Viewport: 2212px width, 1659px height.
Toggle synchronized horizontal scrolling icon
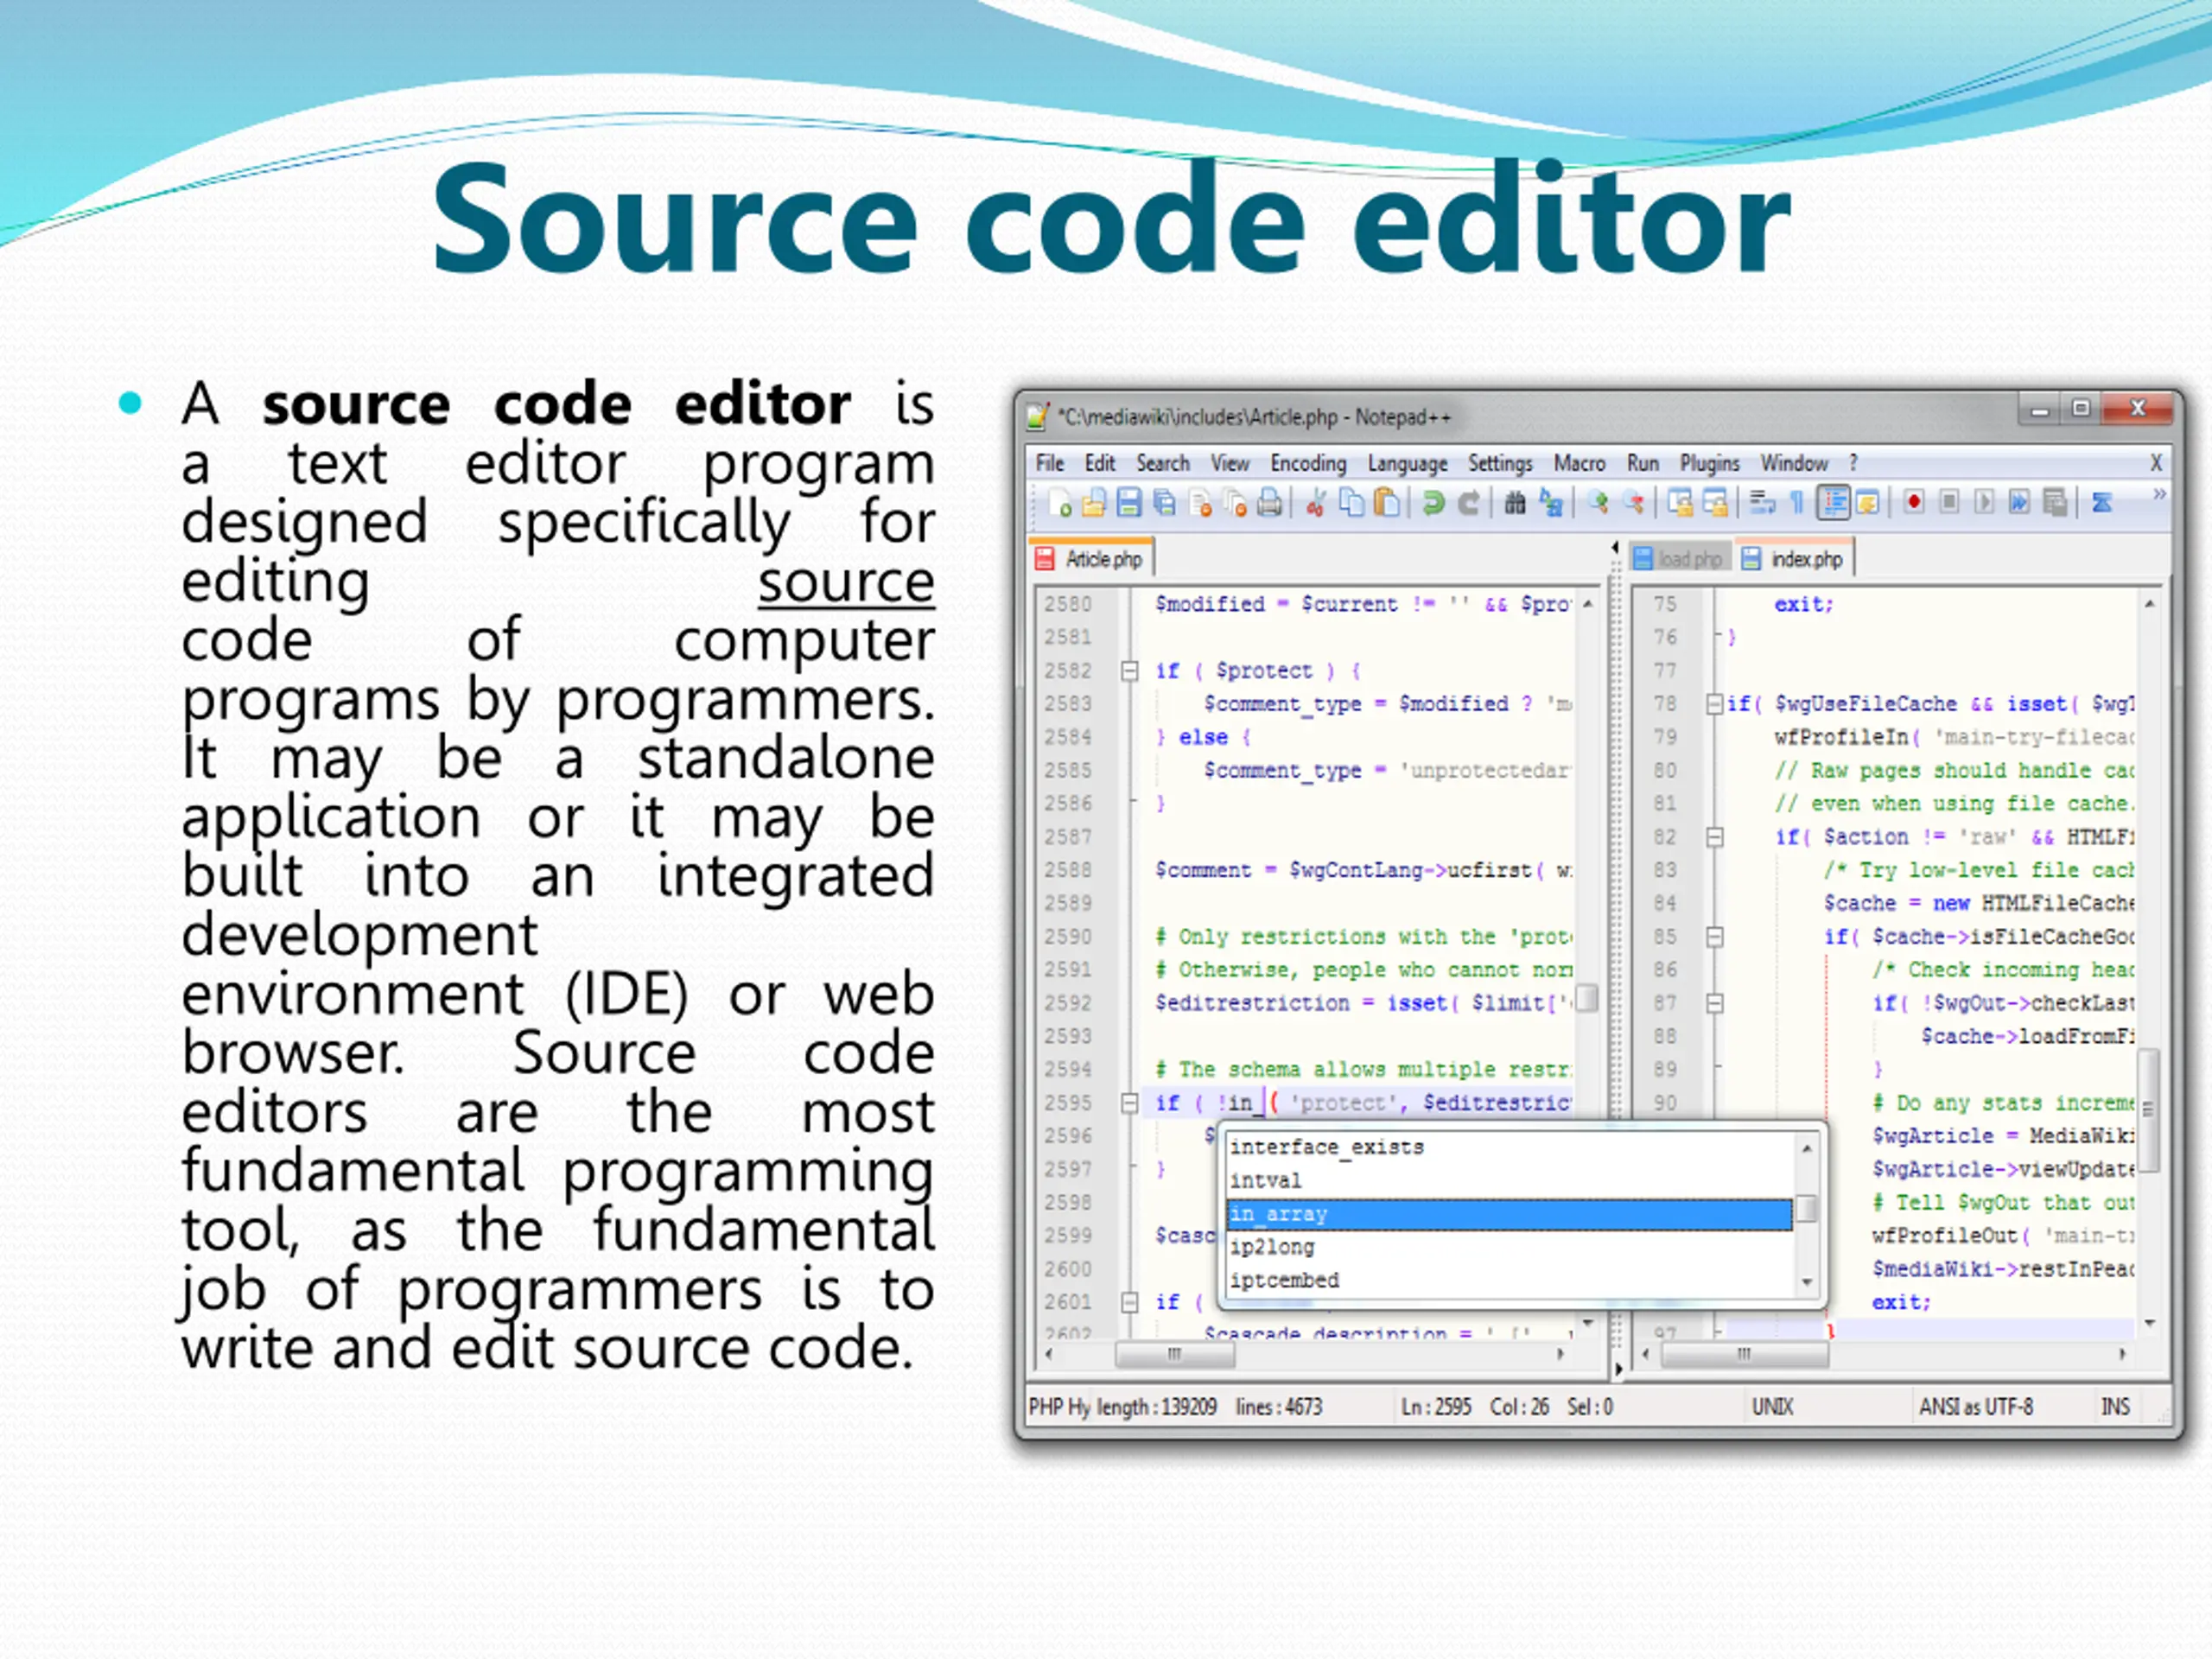(1716, 502)
